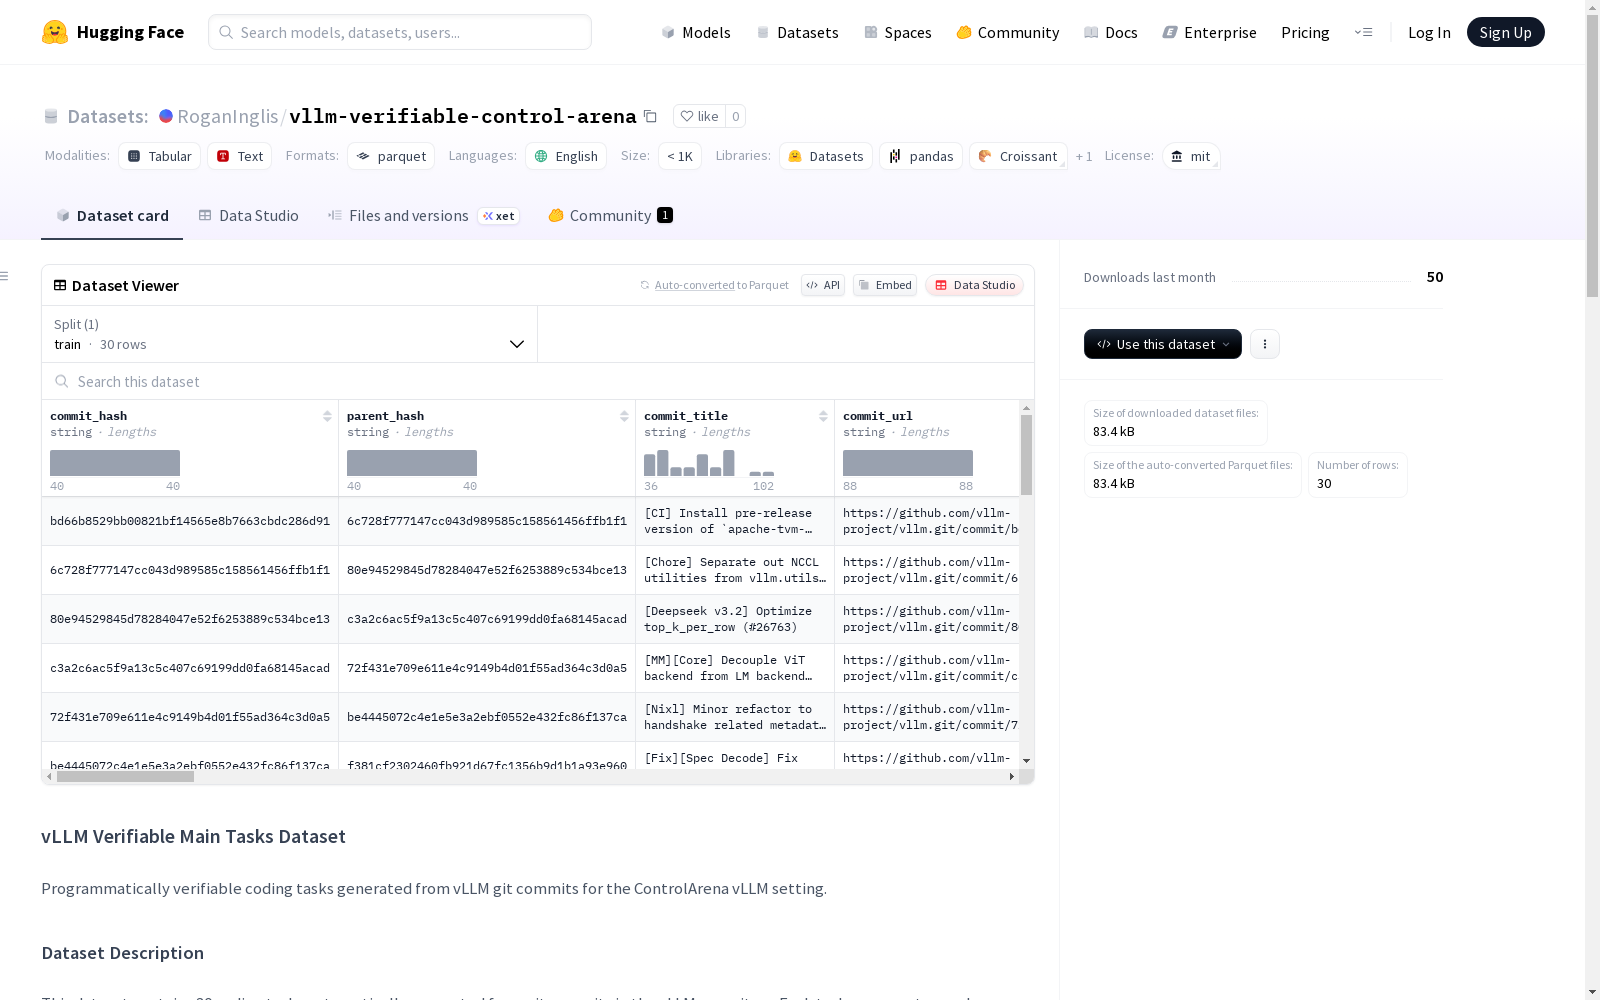Image resolution: width=1600 pixels, height=1000 pixels.
Task: Open the Community nav item
Action: coord(1008,32)
